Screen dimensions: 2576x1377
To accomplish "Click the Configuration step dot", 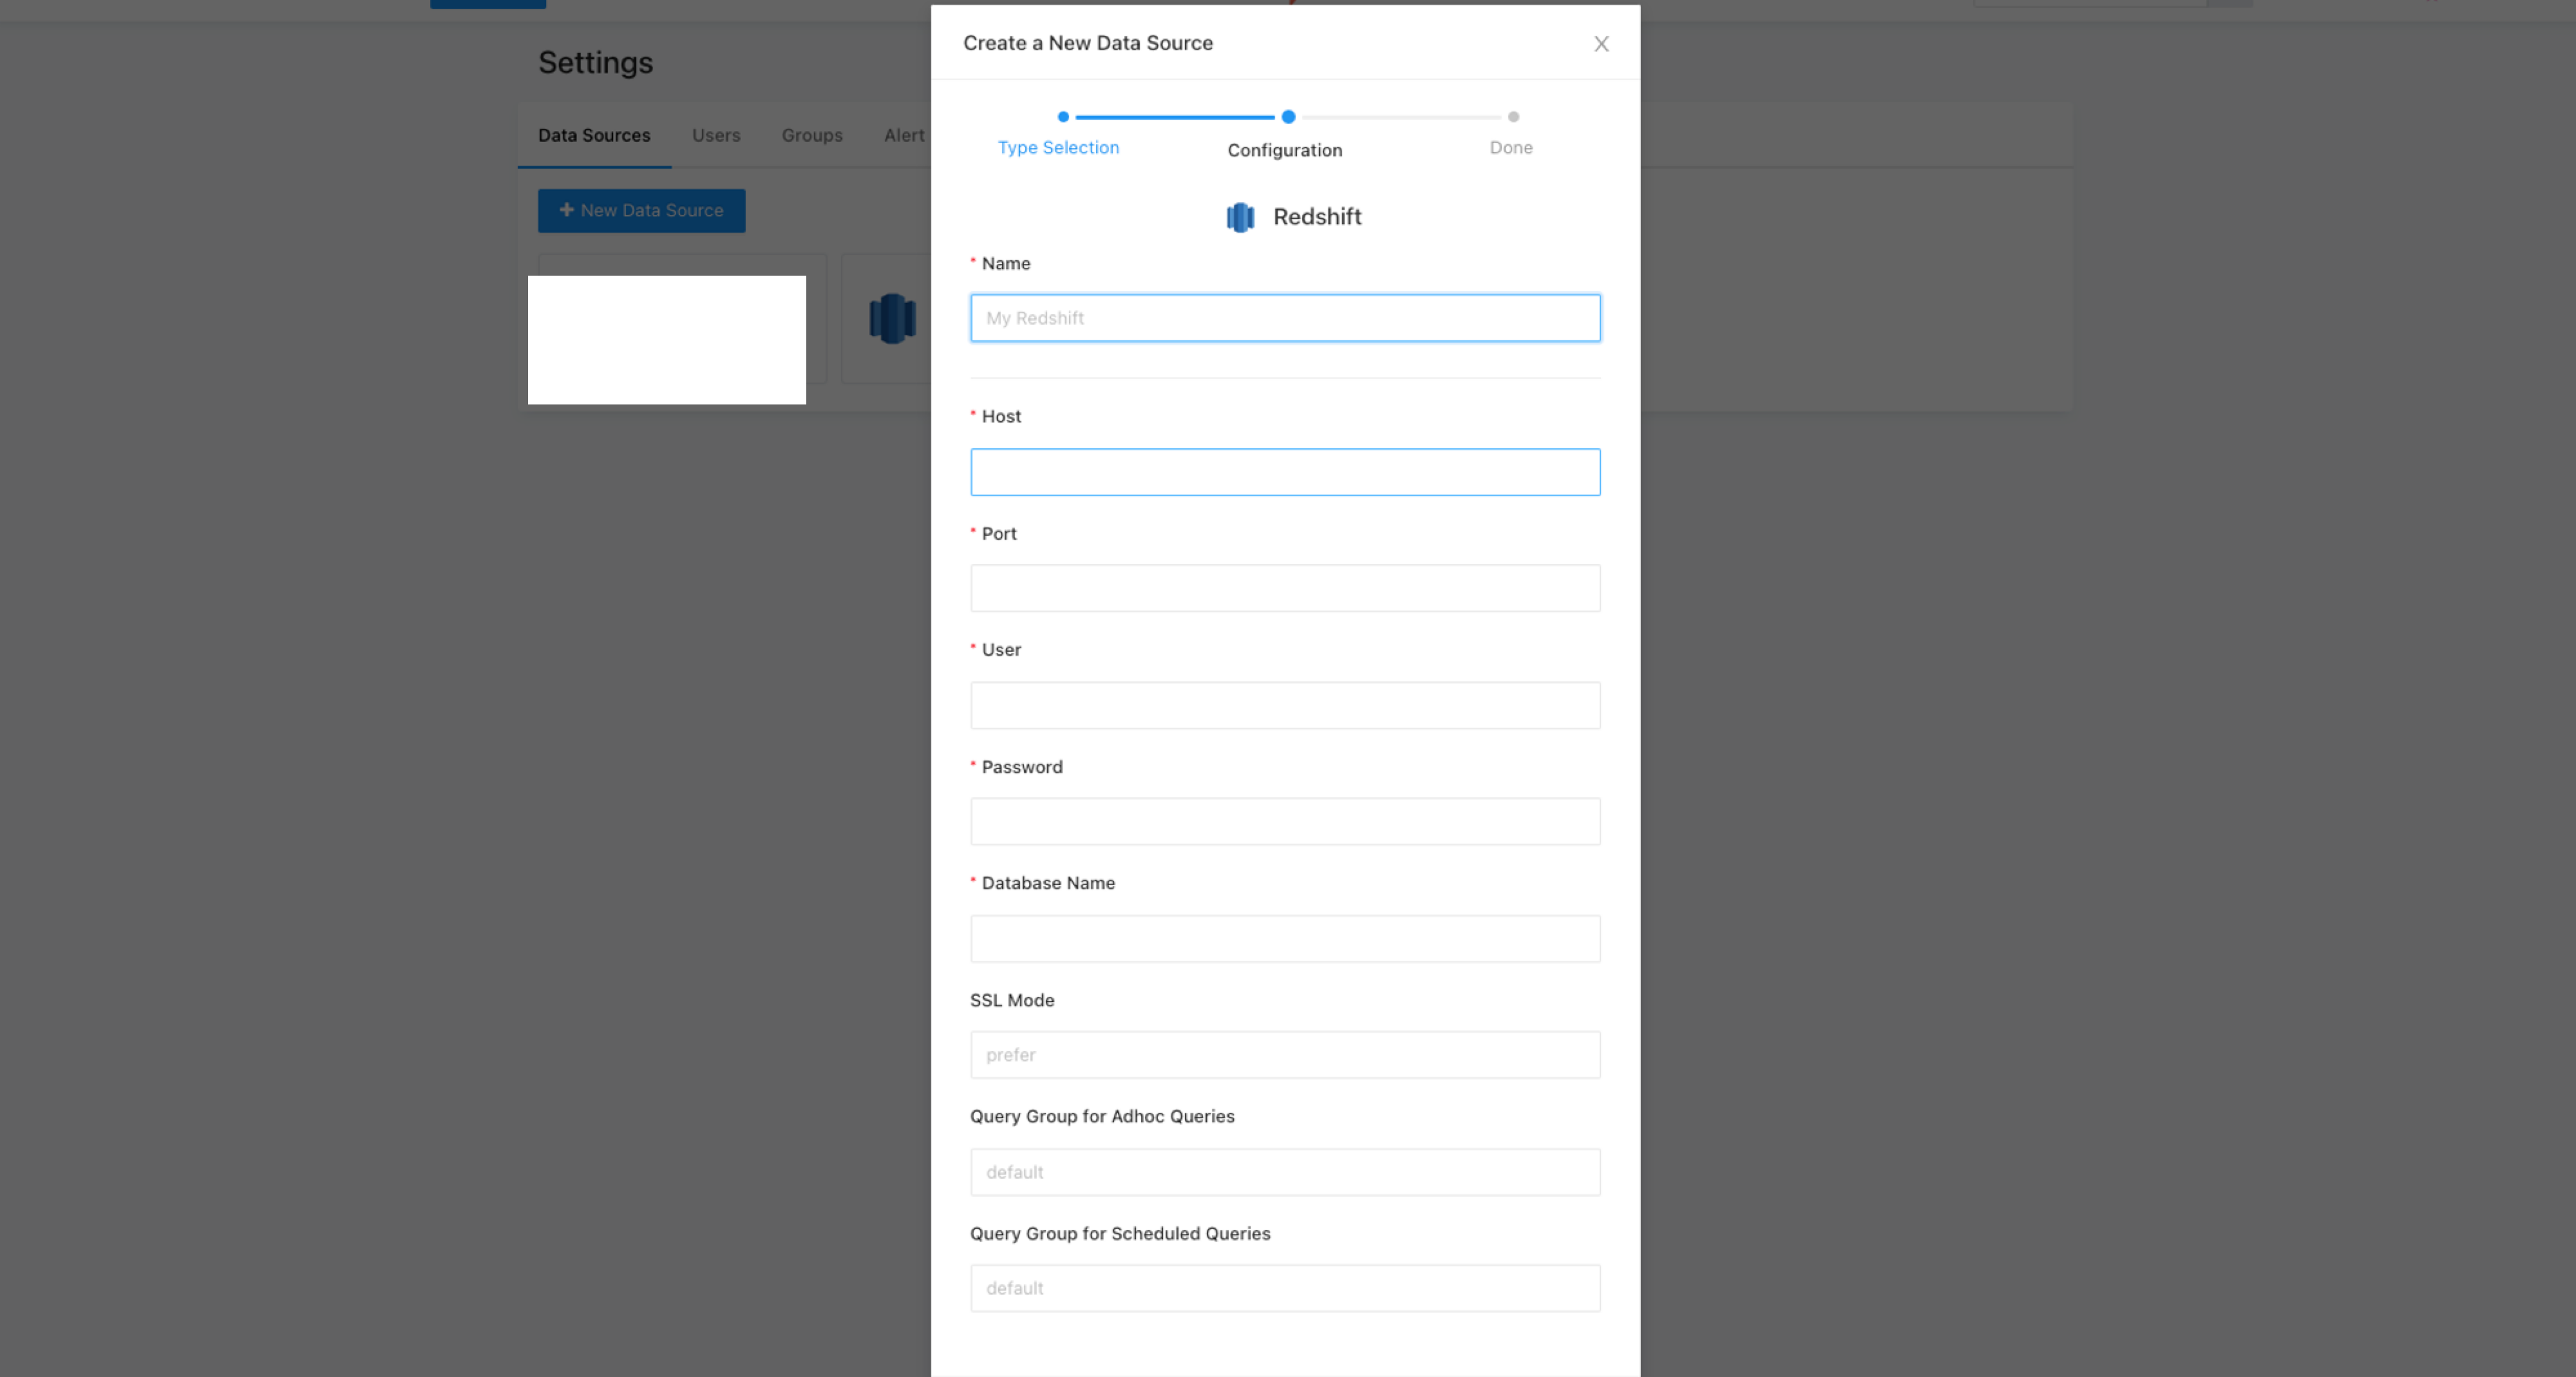I will [1288, 117].
